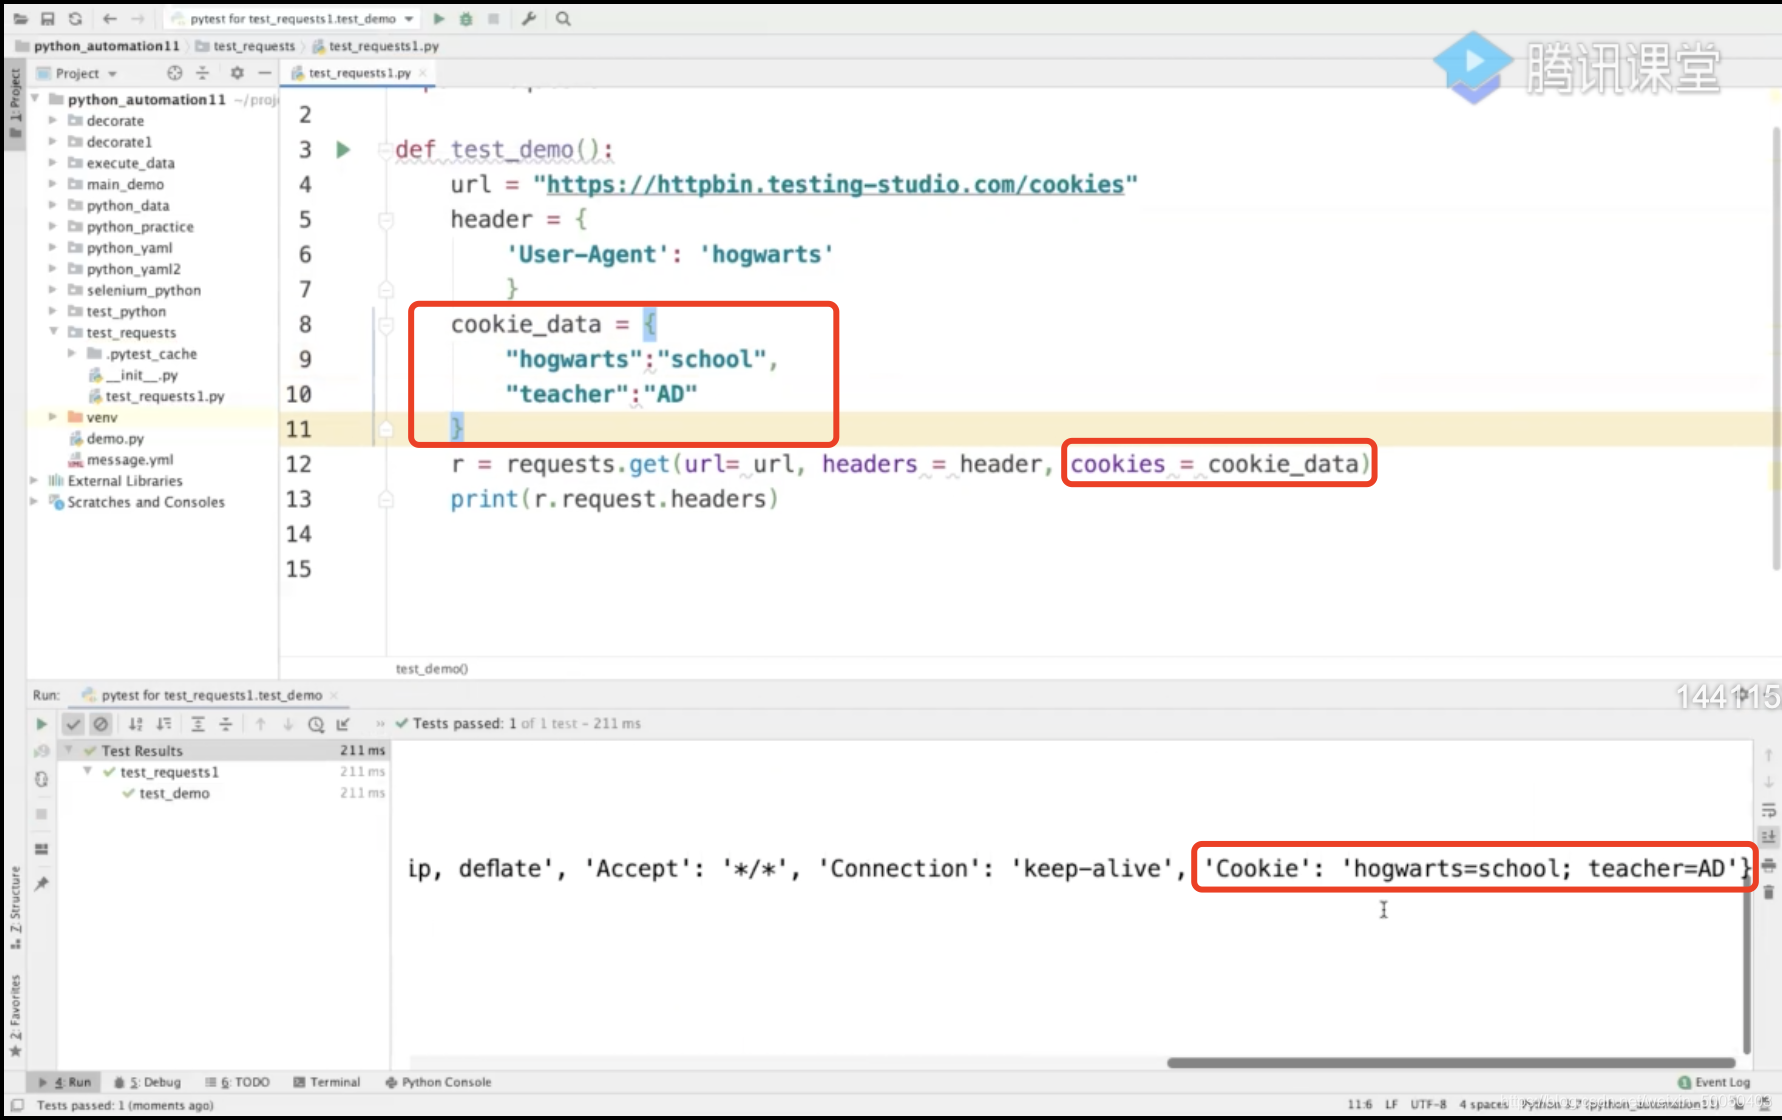Open Test History clock icon
The image size is (1782, 1120).
pyautogui.click(x=316, y=724)
